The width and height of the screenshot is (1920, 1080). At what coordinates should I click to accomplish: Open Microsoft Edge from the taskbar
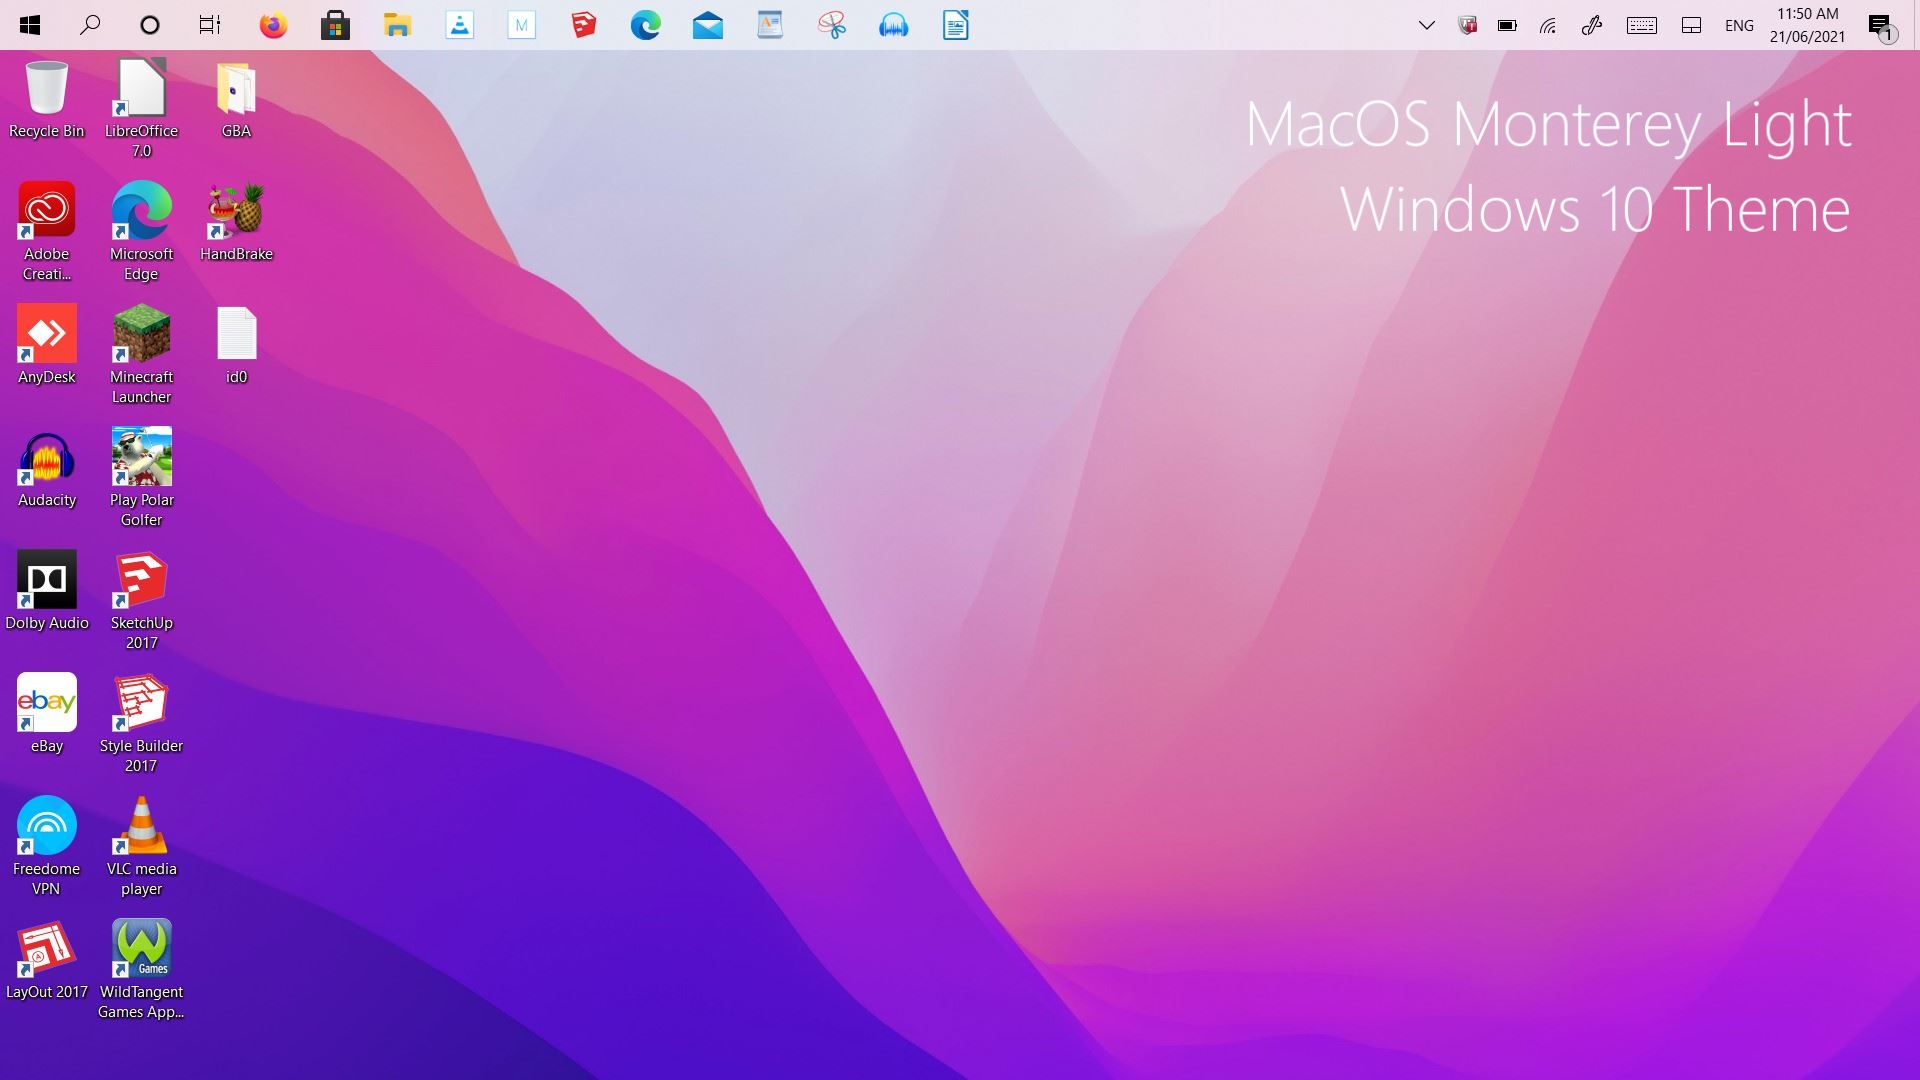645,25
